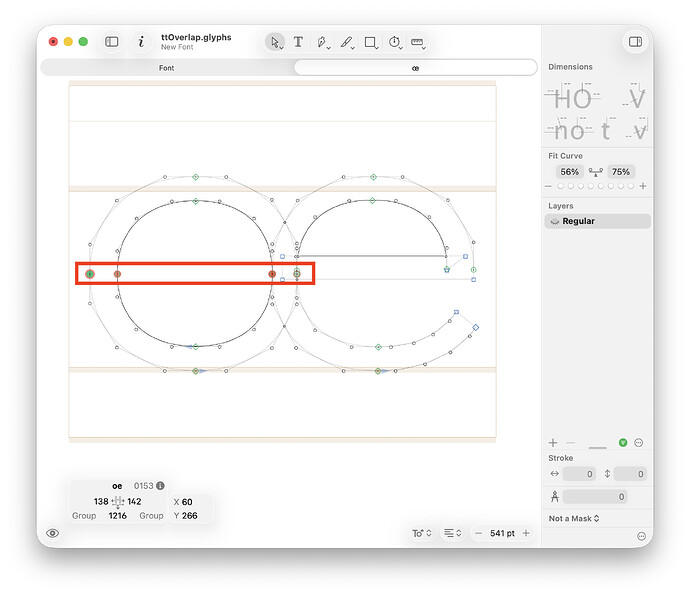
Task: Open the Not a Mask dropdown
Action: pos(574,518)
